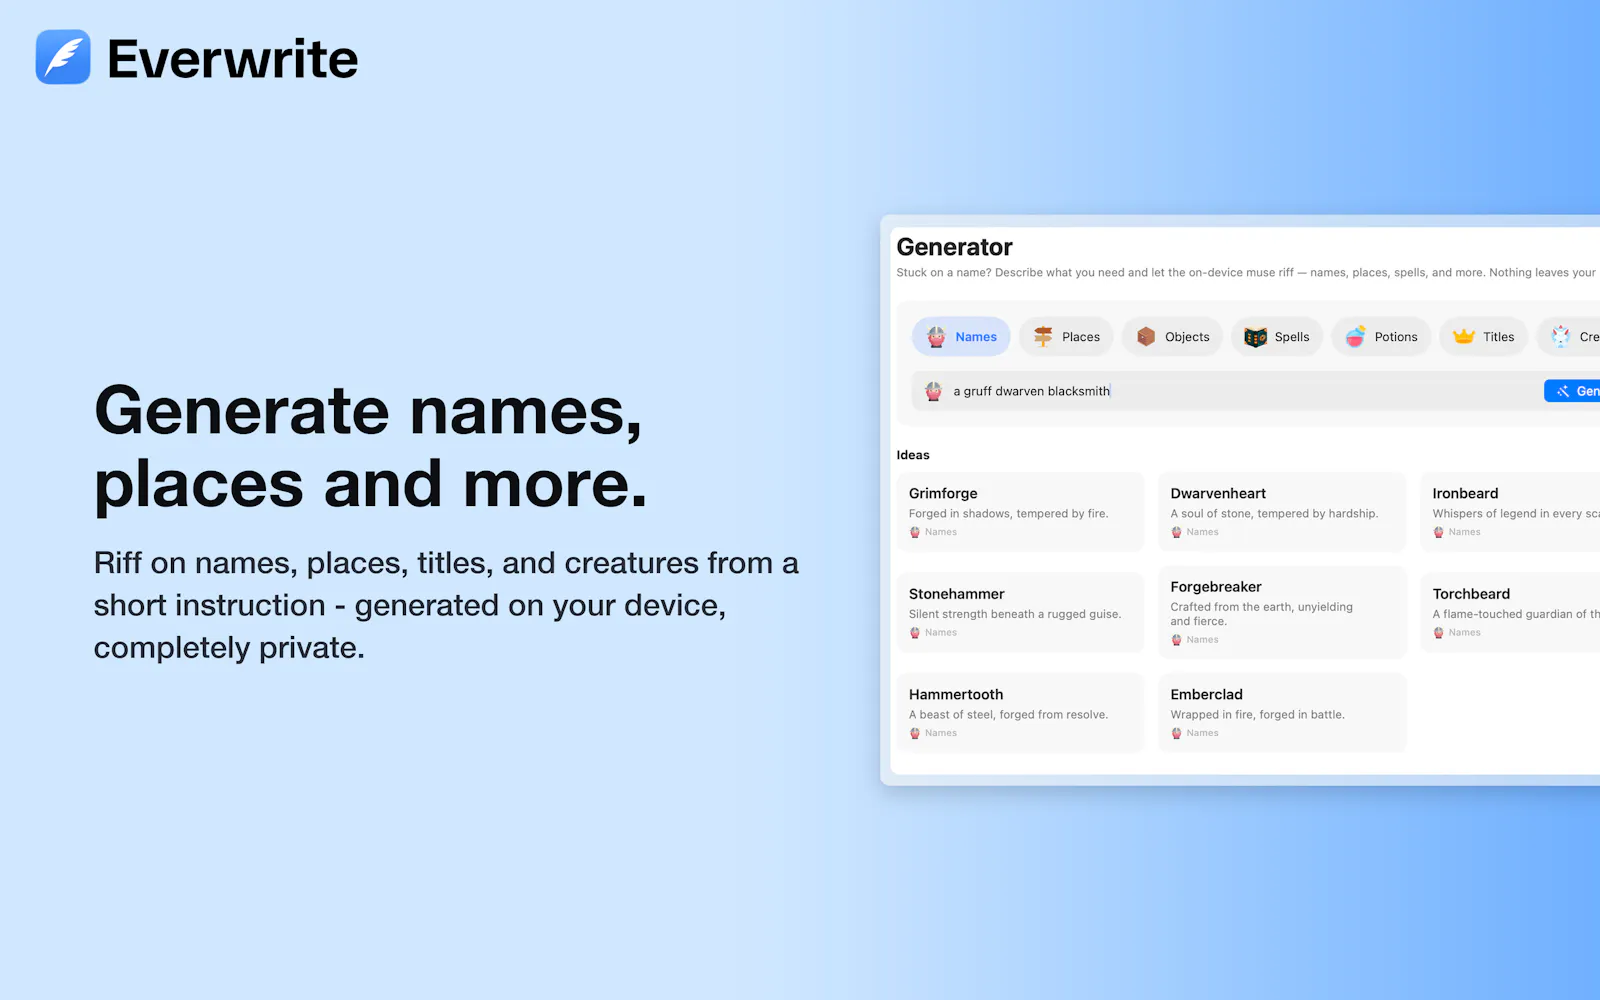Image resolution: width=1600 pixels, height=1000 pixels.
Task: Click 'Crafted from the earth, unyielding and fierce.'
Action: coord(1262,614)
